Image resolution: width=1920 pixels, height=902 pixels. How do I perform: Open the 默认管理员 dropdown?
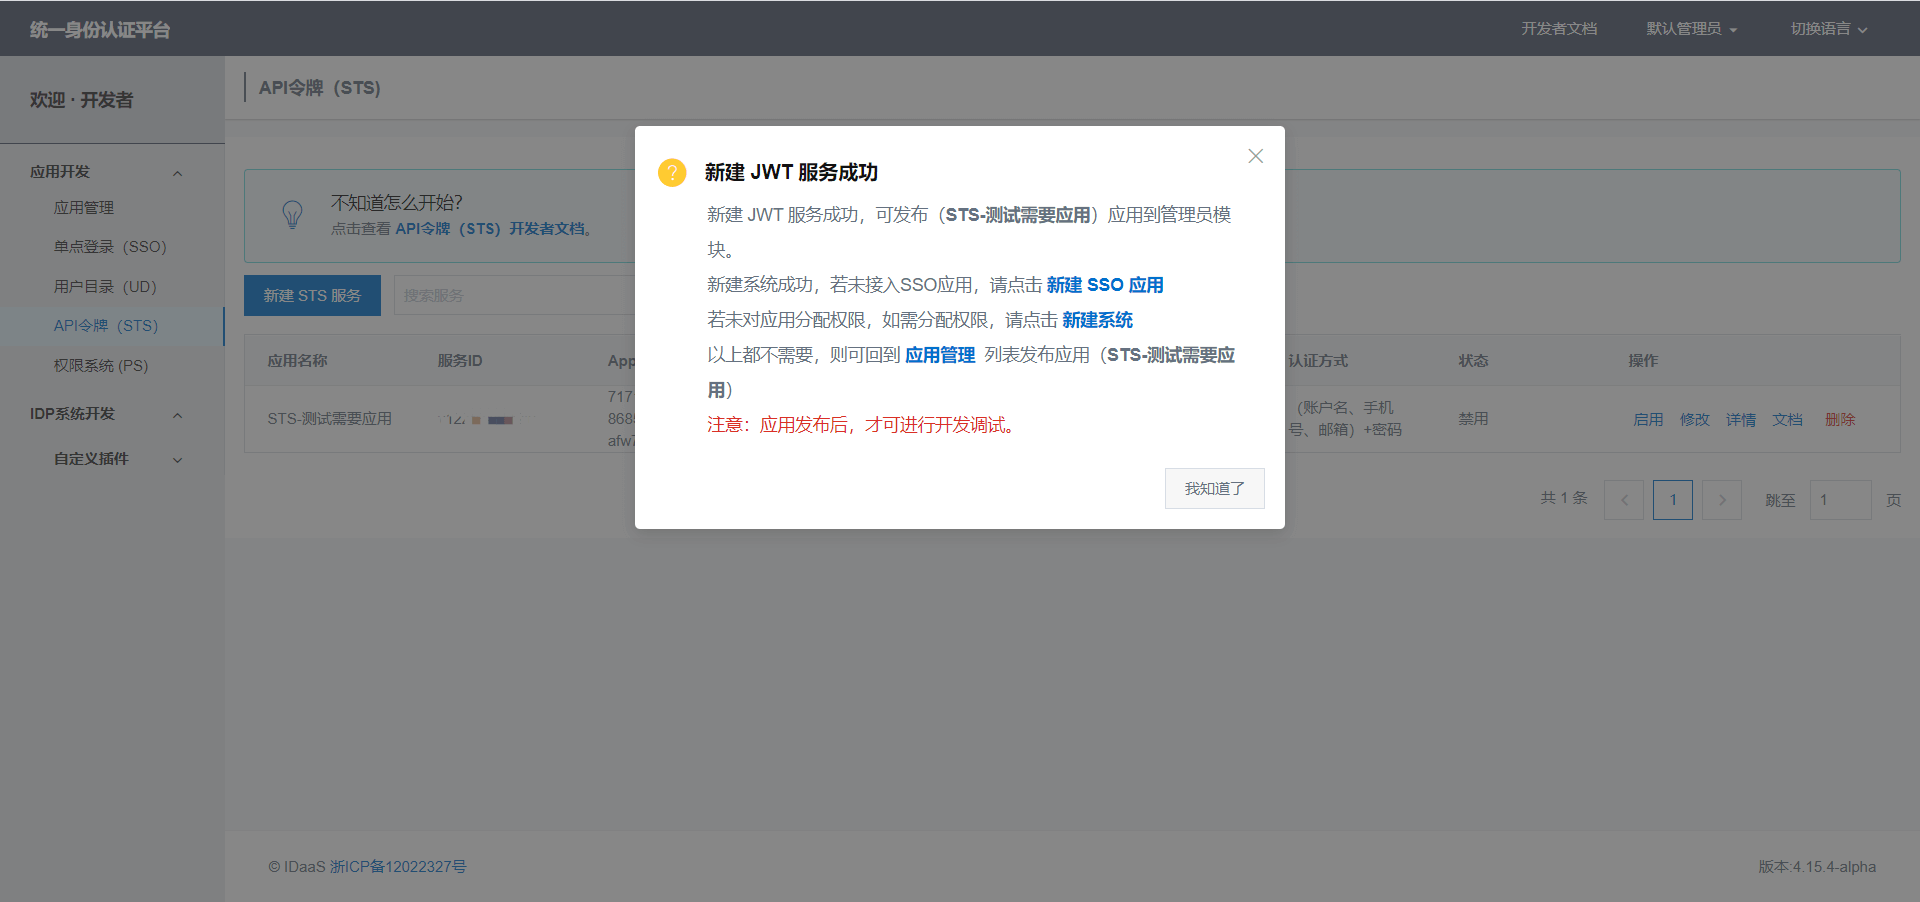coord(1691,28)
